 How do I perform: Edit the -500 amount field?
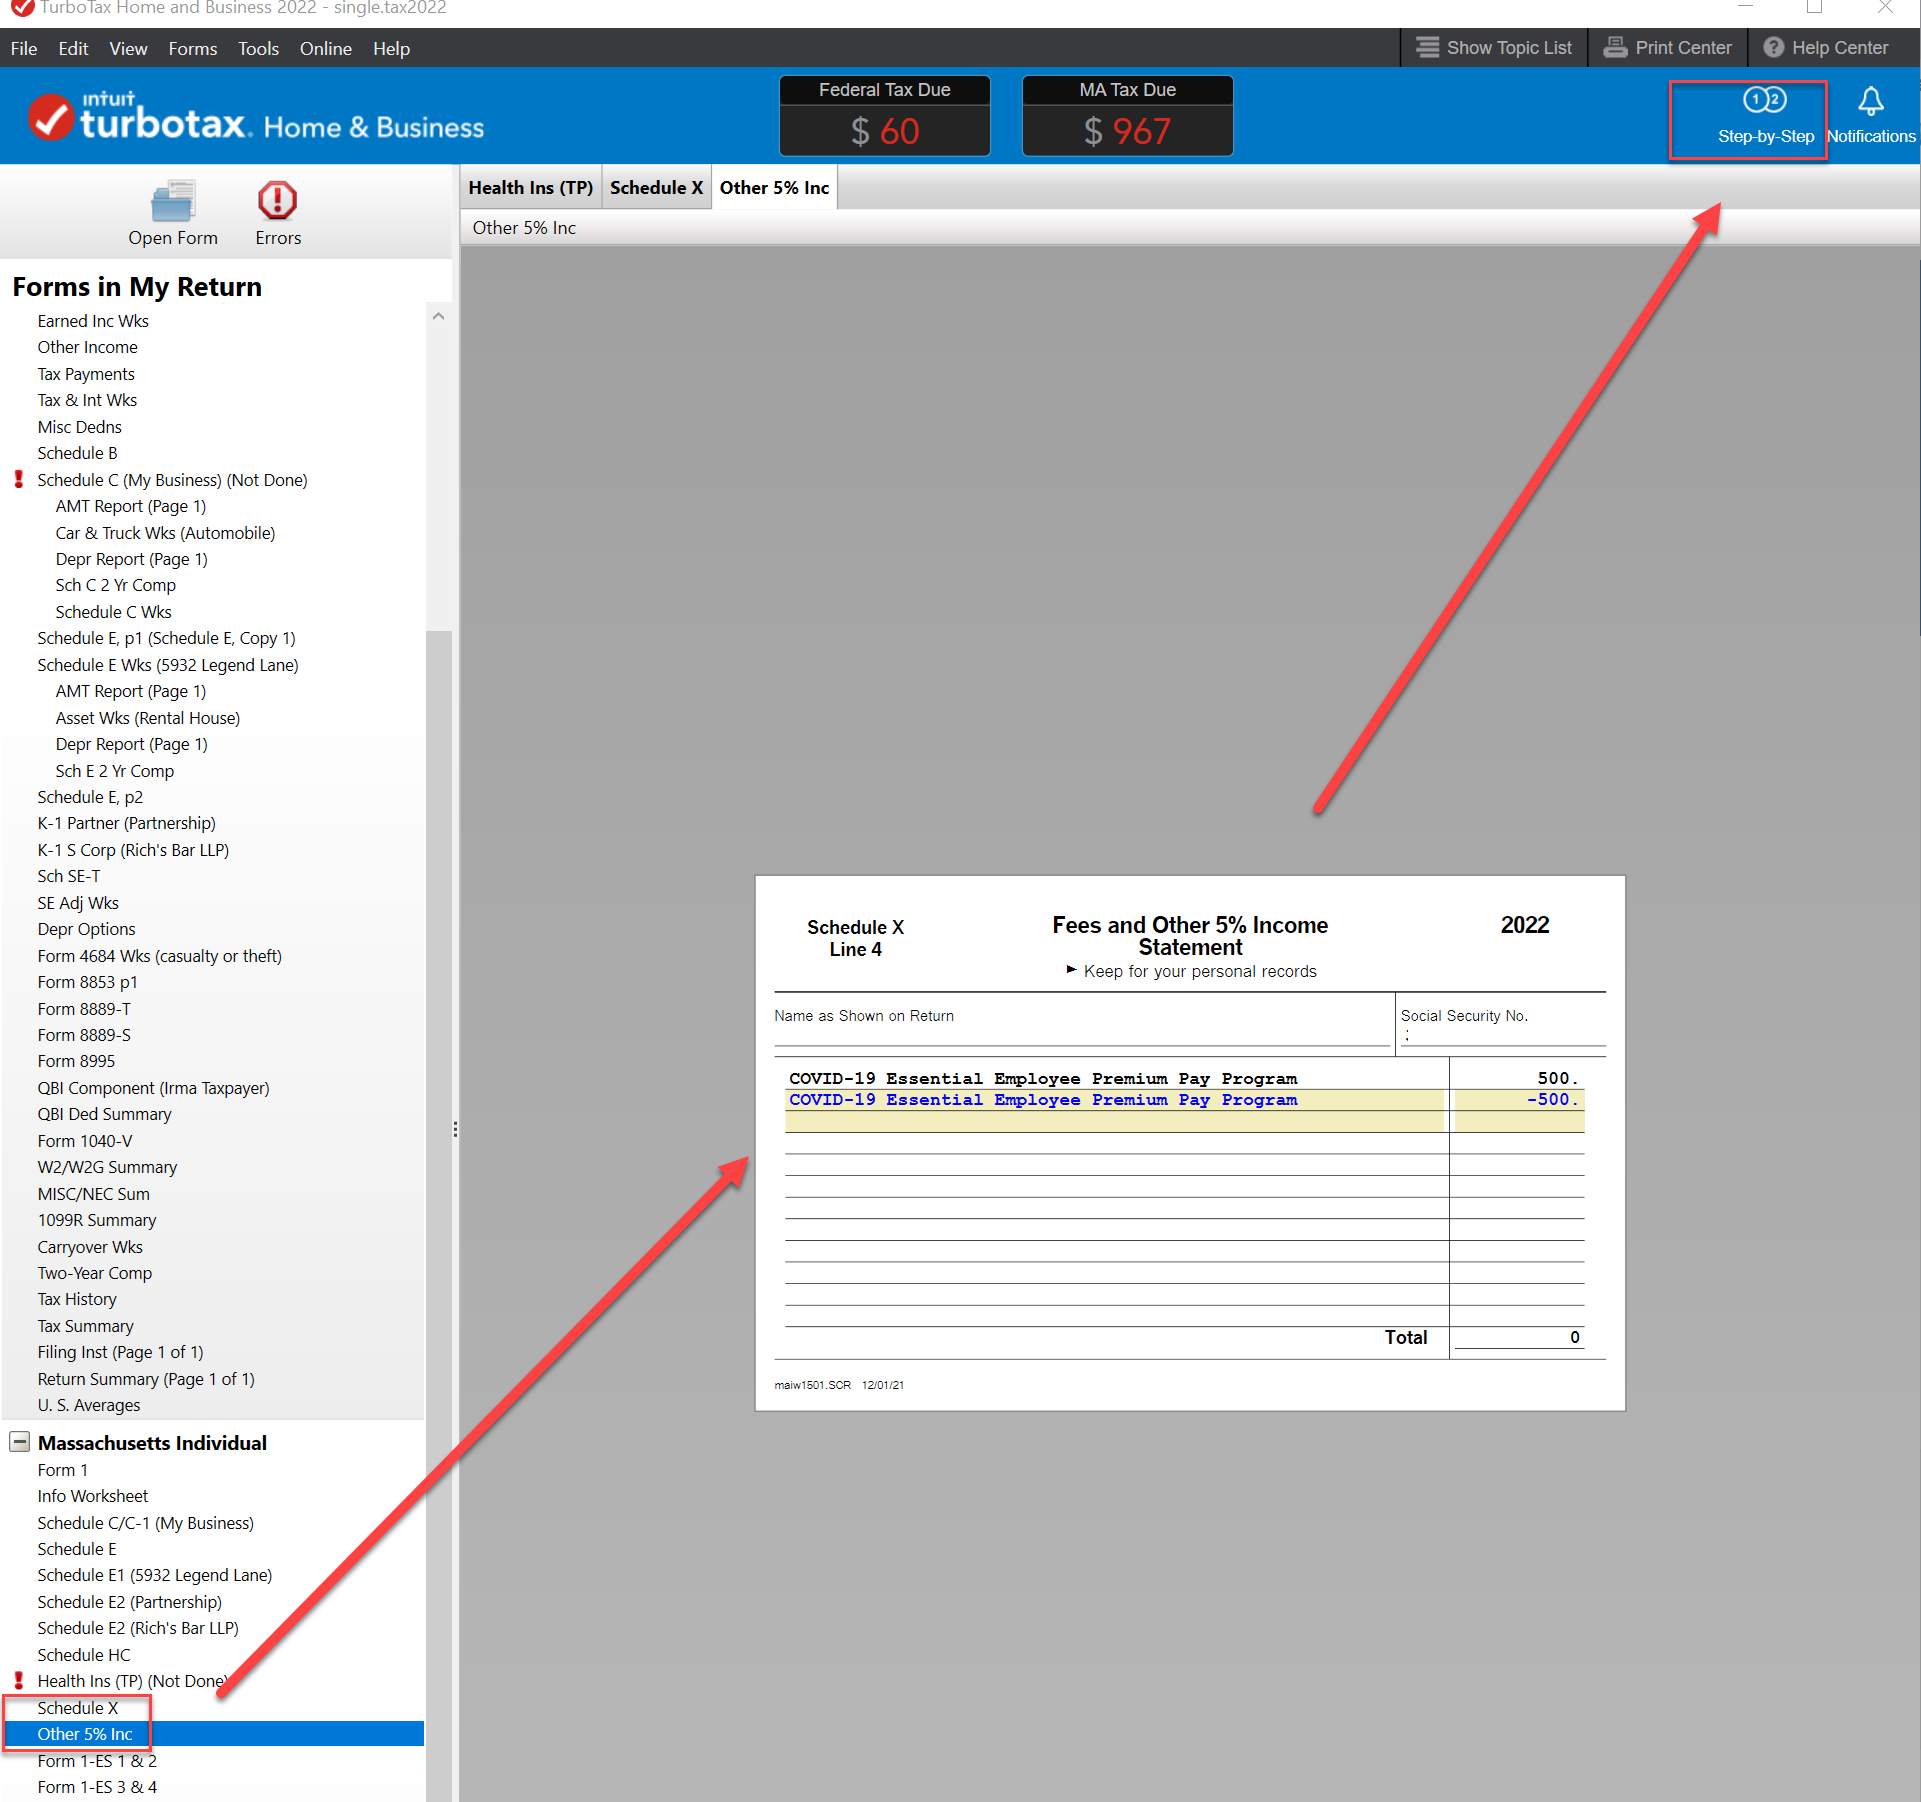coord(1519,1099)
